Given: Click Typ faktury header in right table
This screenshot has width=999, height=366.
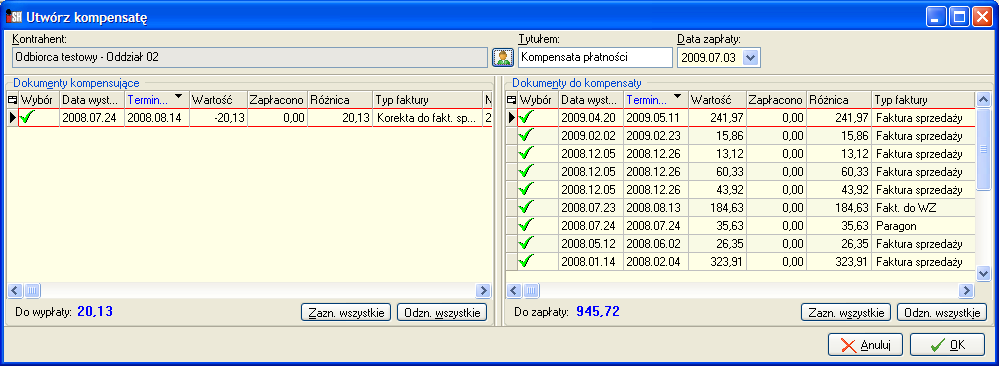Looking at the screenshot, I should click(923, 99).
